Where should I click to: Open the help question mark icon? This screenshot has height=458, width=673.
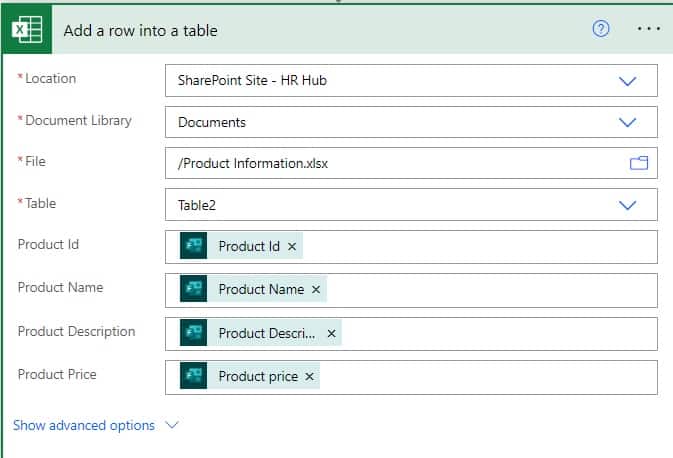pos(601,29)
